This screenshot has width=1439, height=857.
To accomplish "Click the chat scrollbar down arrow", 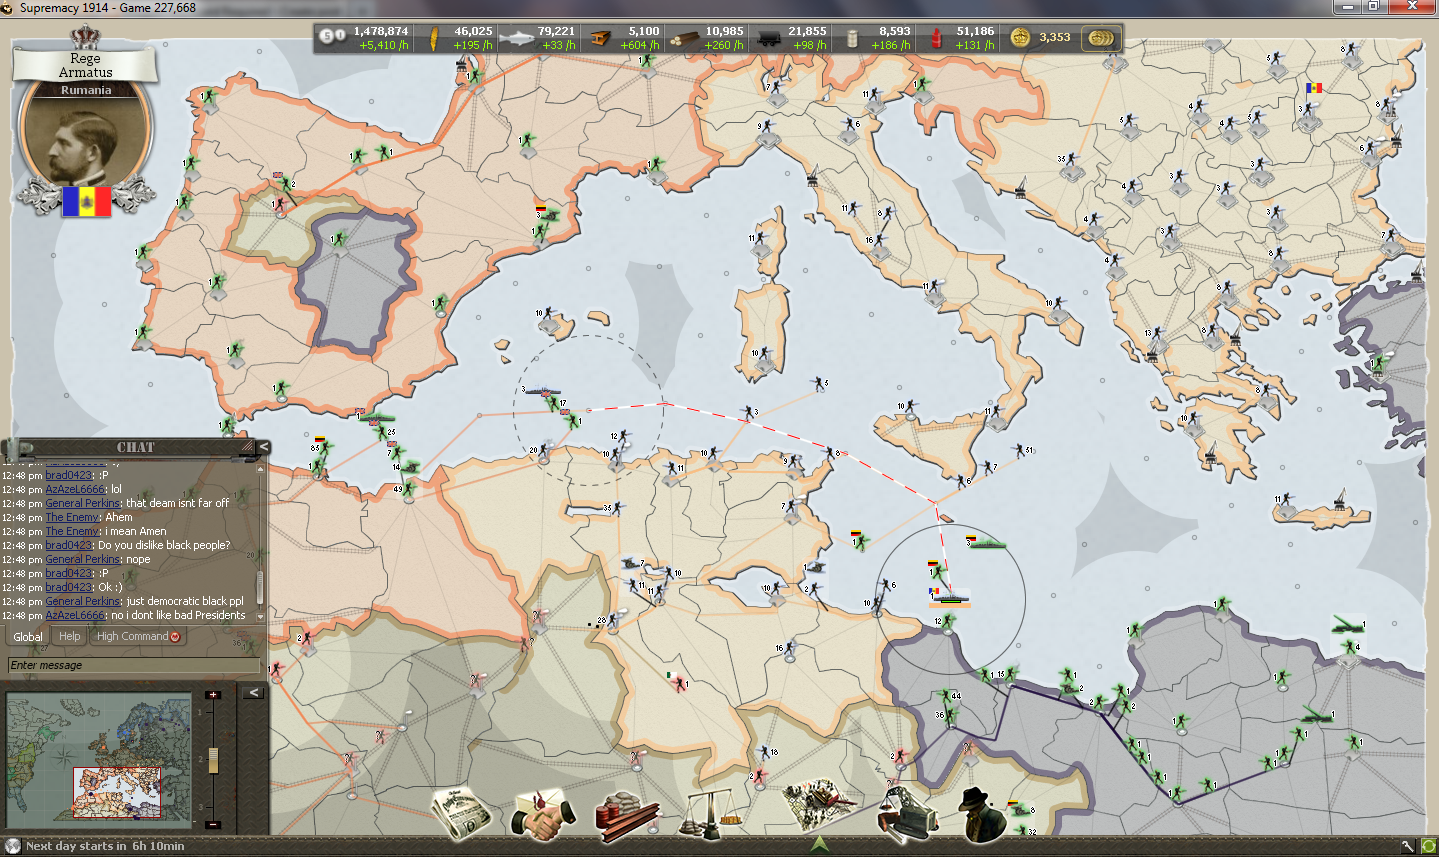I will pos(261,617).
